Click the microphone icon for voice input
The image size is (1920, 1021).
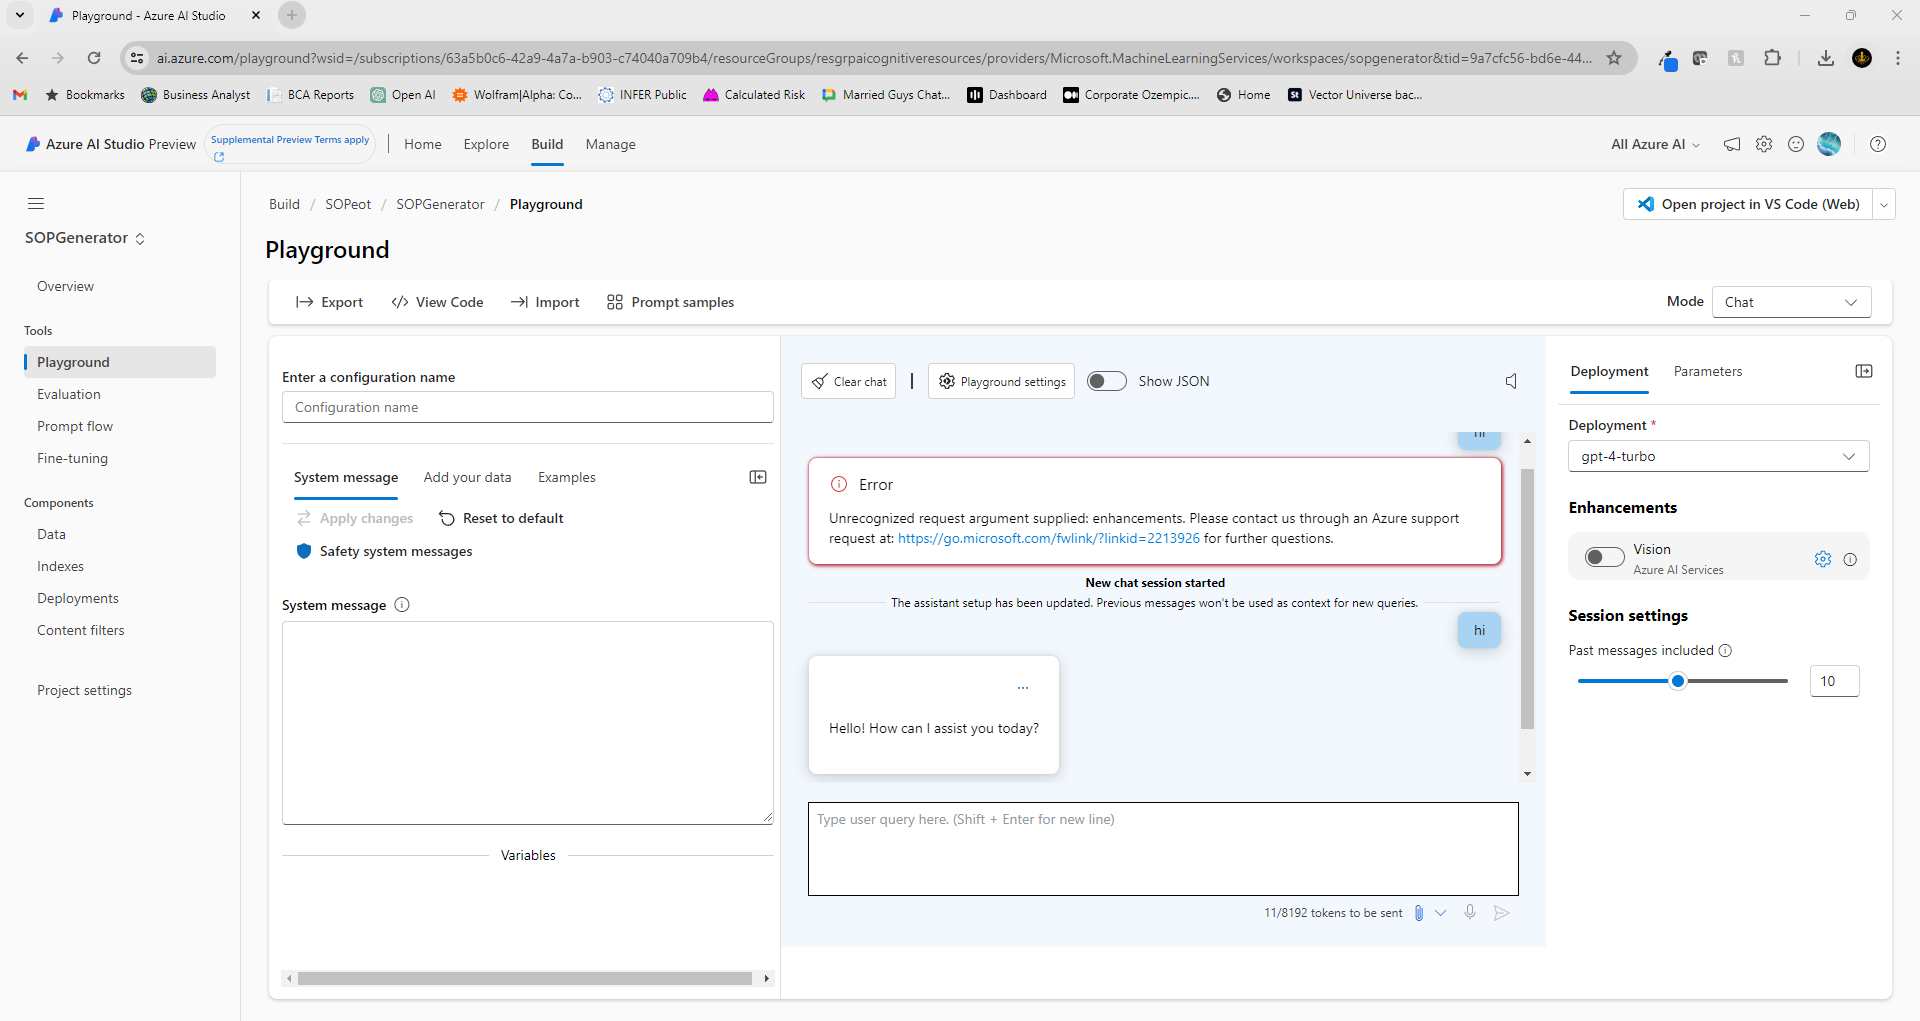tap(1470, 912)
